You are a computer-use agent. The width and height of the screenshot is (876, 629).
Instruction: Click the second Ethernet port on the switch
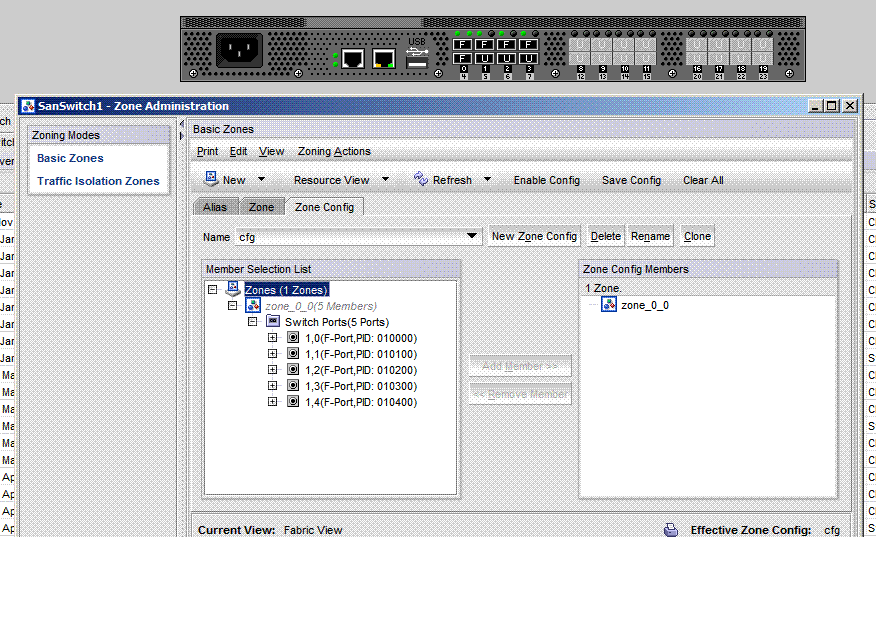[x=384, y=58]
